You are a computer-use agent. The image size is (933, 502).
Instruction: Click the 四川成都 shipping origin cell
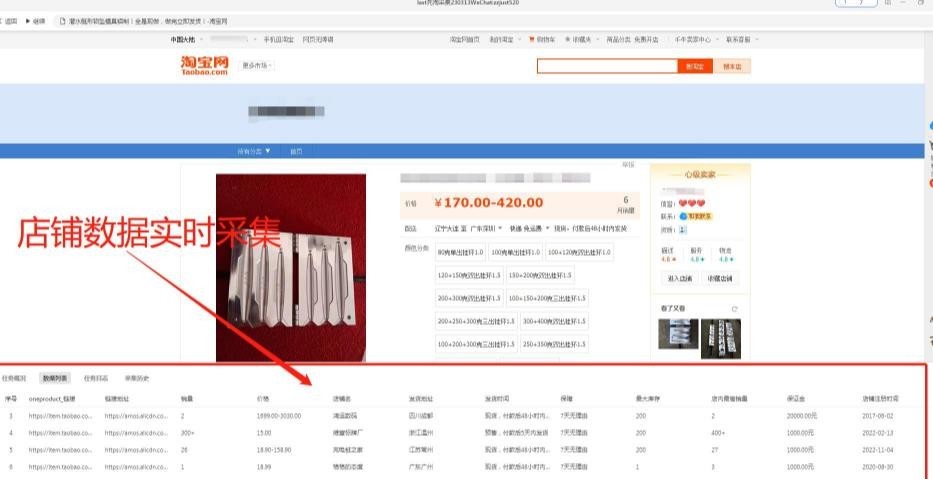(421, 416)
